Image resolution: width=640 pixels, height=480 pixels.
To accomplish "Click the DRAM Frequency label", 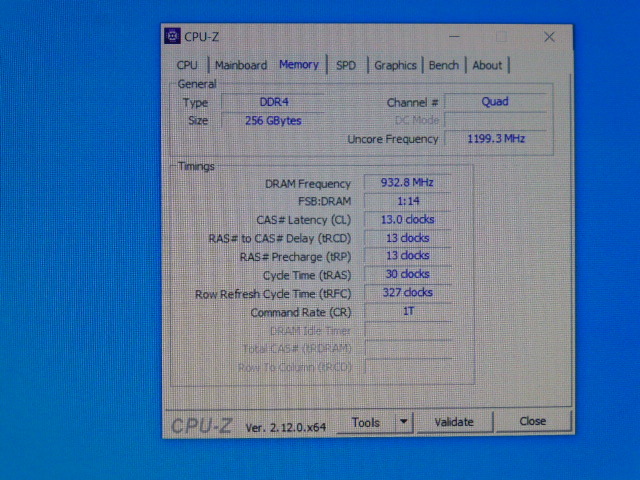I will [x=308, y=184].
